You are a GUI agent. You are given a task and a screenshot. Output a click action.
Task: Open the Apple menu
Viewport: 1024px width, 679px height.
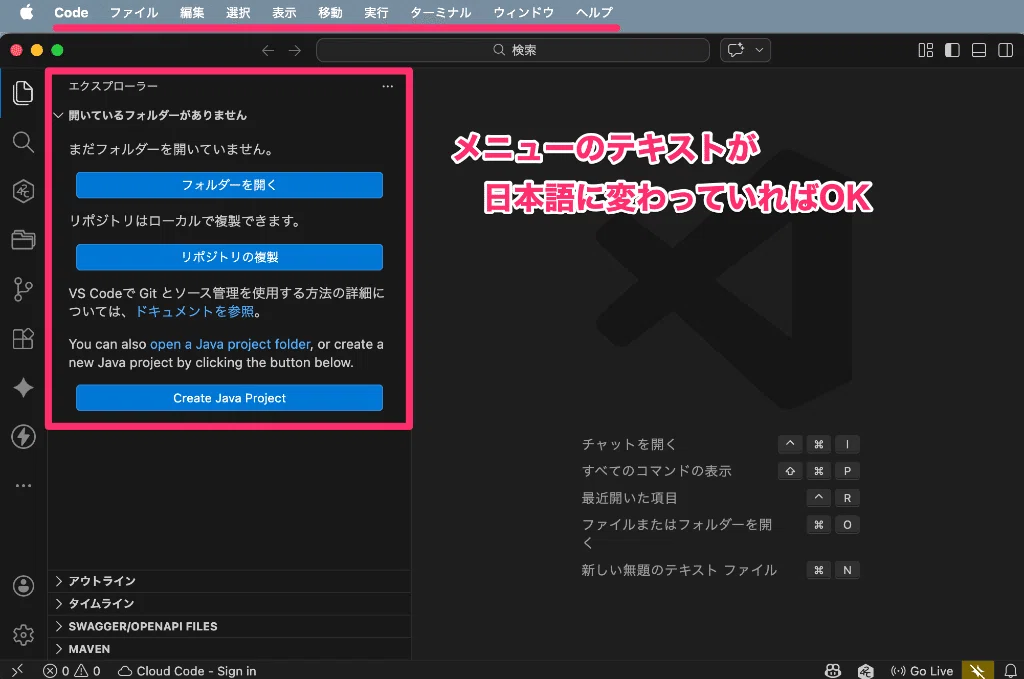tap(26, 12)
